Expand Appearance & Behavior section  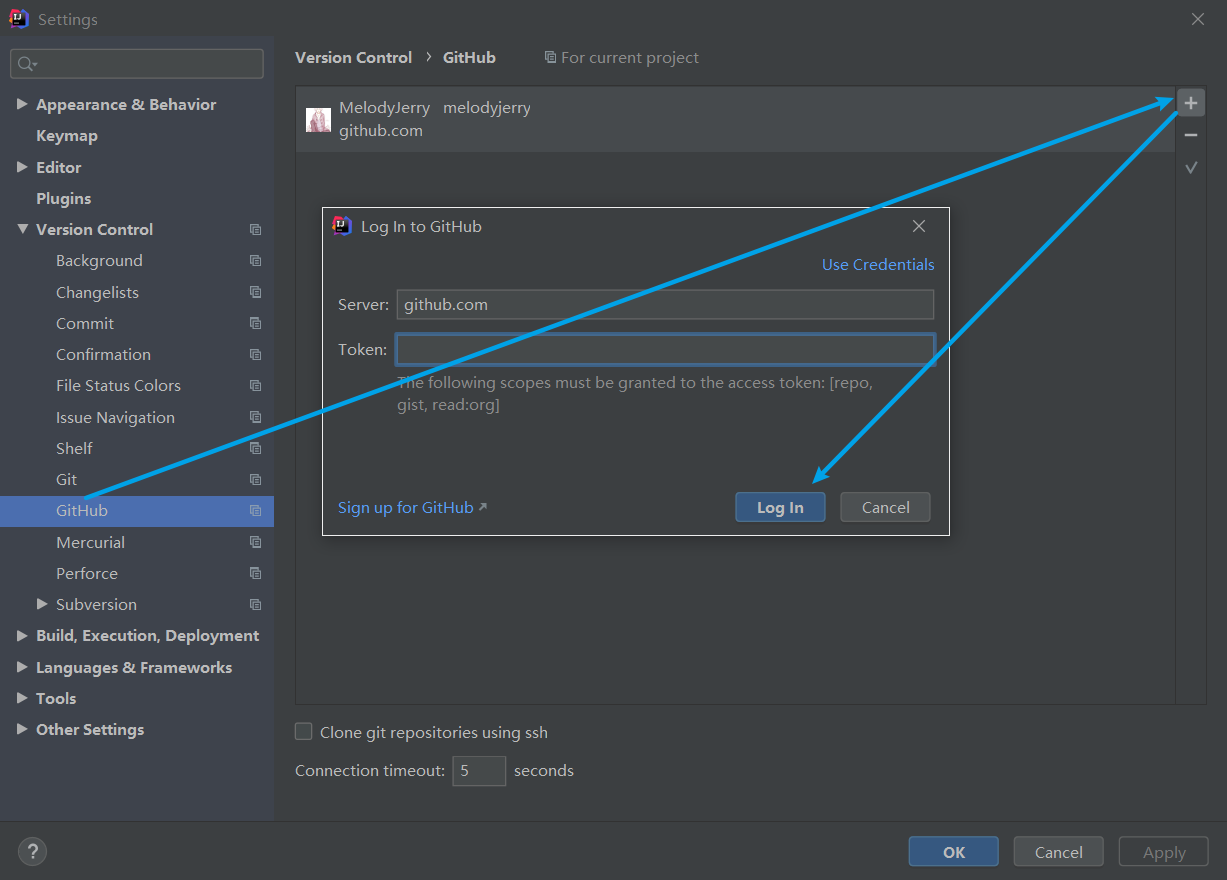[x=22, y=104]
